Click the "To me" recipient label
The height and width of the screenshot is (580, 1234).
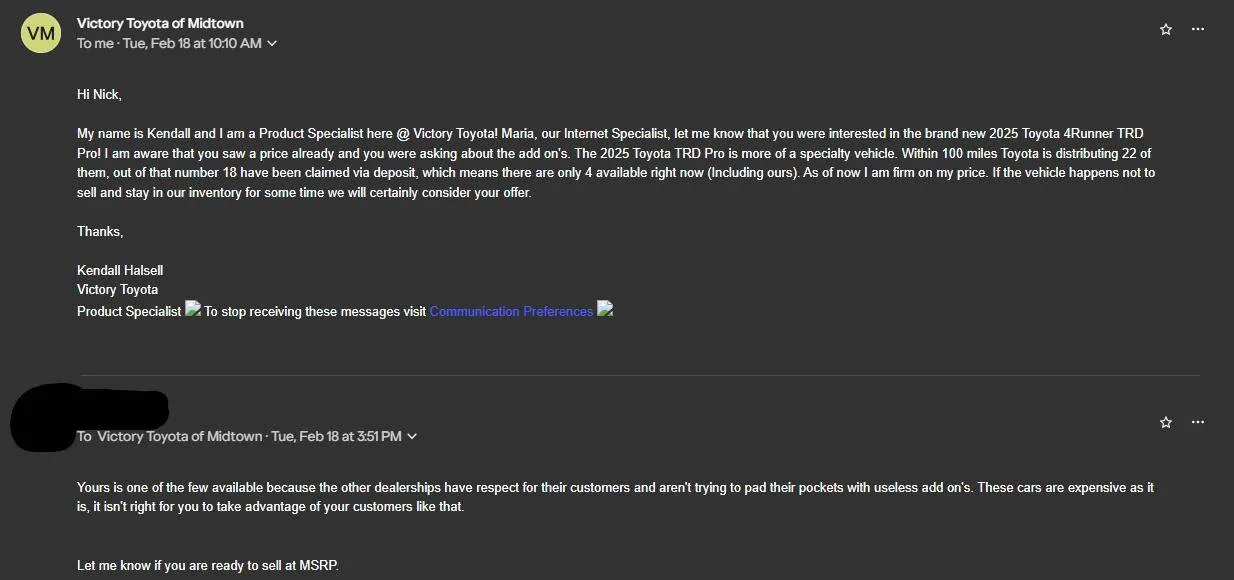96,44
